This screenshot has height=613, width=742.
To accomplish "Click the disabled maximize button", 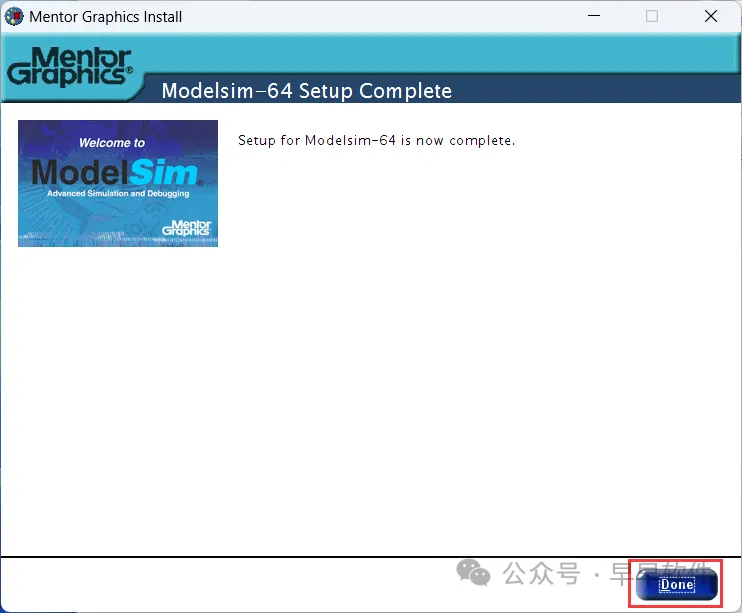I will (x=652, y=17).
